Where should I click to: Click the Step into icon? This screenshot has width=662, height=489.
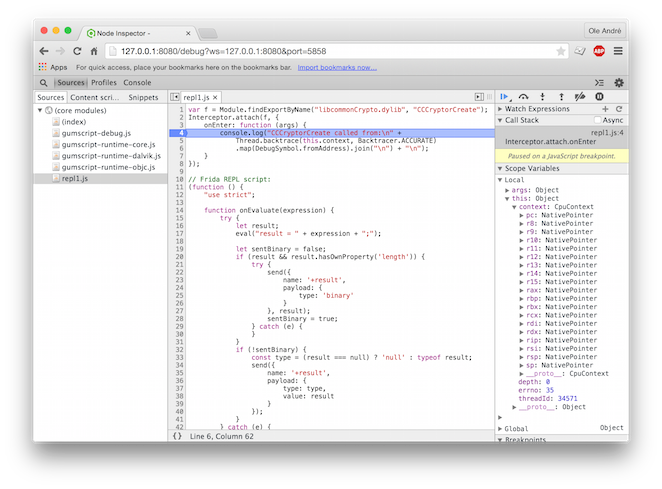(542, 97)
